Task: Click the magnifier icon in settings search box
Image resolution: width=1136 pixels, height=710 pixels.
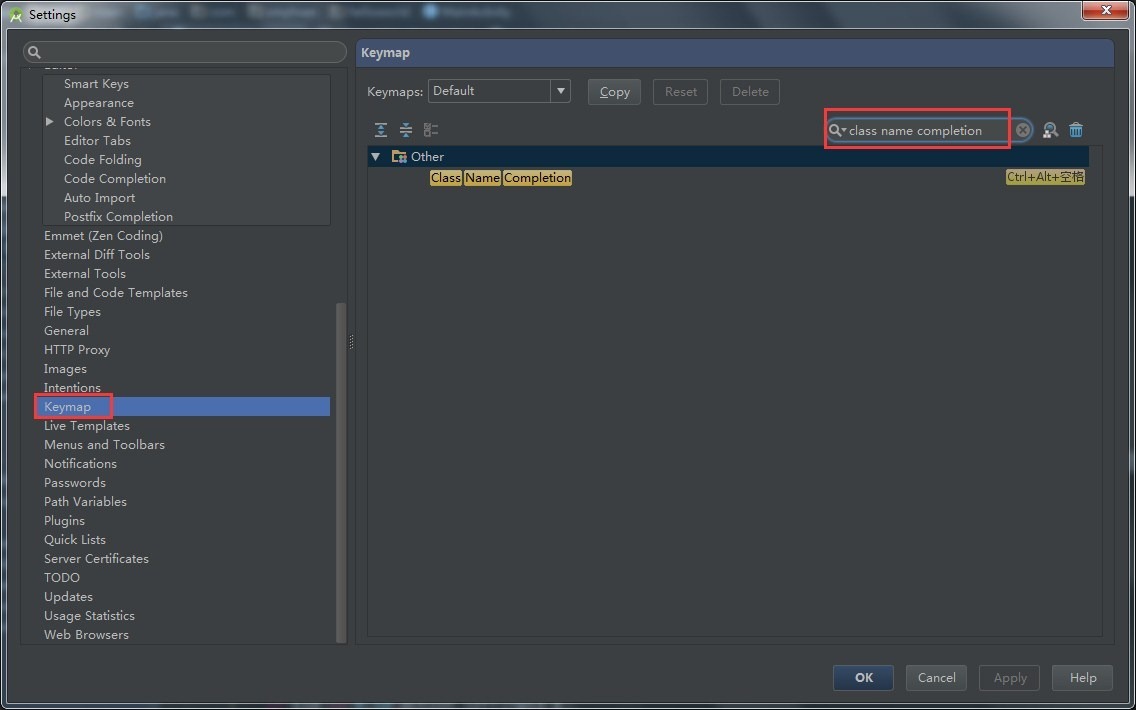Action: (34, 52)
